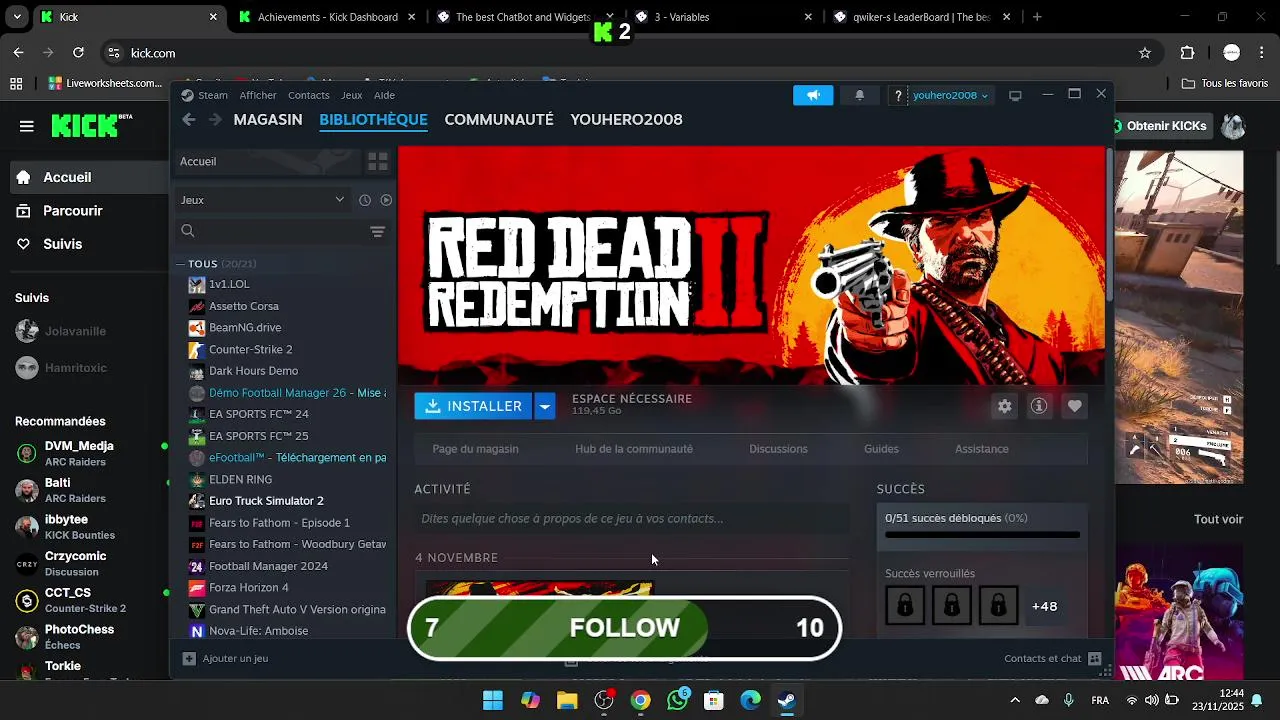Click Obtenir KICKs button
The width and height of the screenshot is (1280, 720).
1160,126
